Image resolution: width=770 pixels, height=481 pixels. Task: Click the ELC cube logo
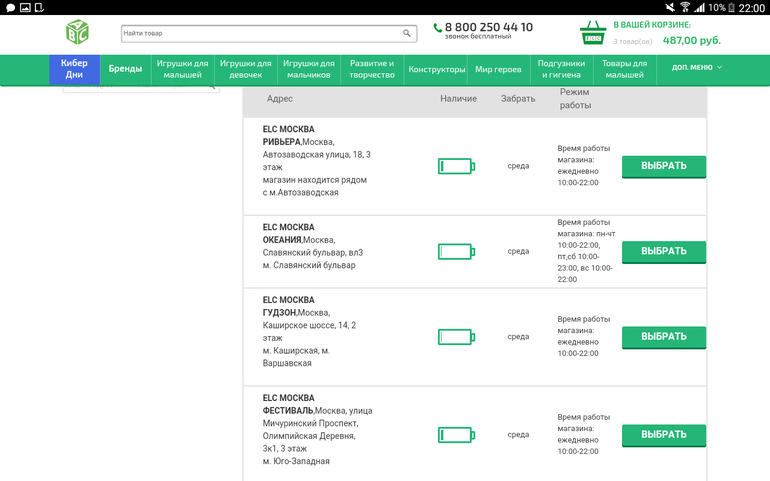(77, 33)
